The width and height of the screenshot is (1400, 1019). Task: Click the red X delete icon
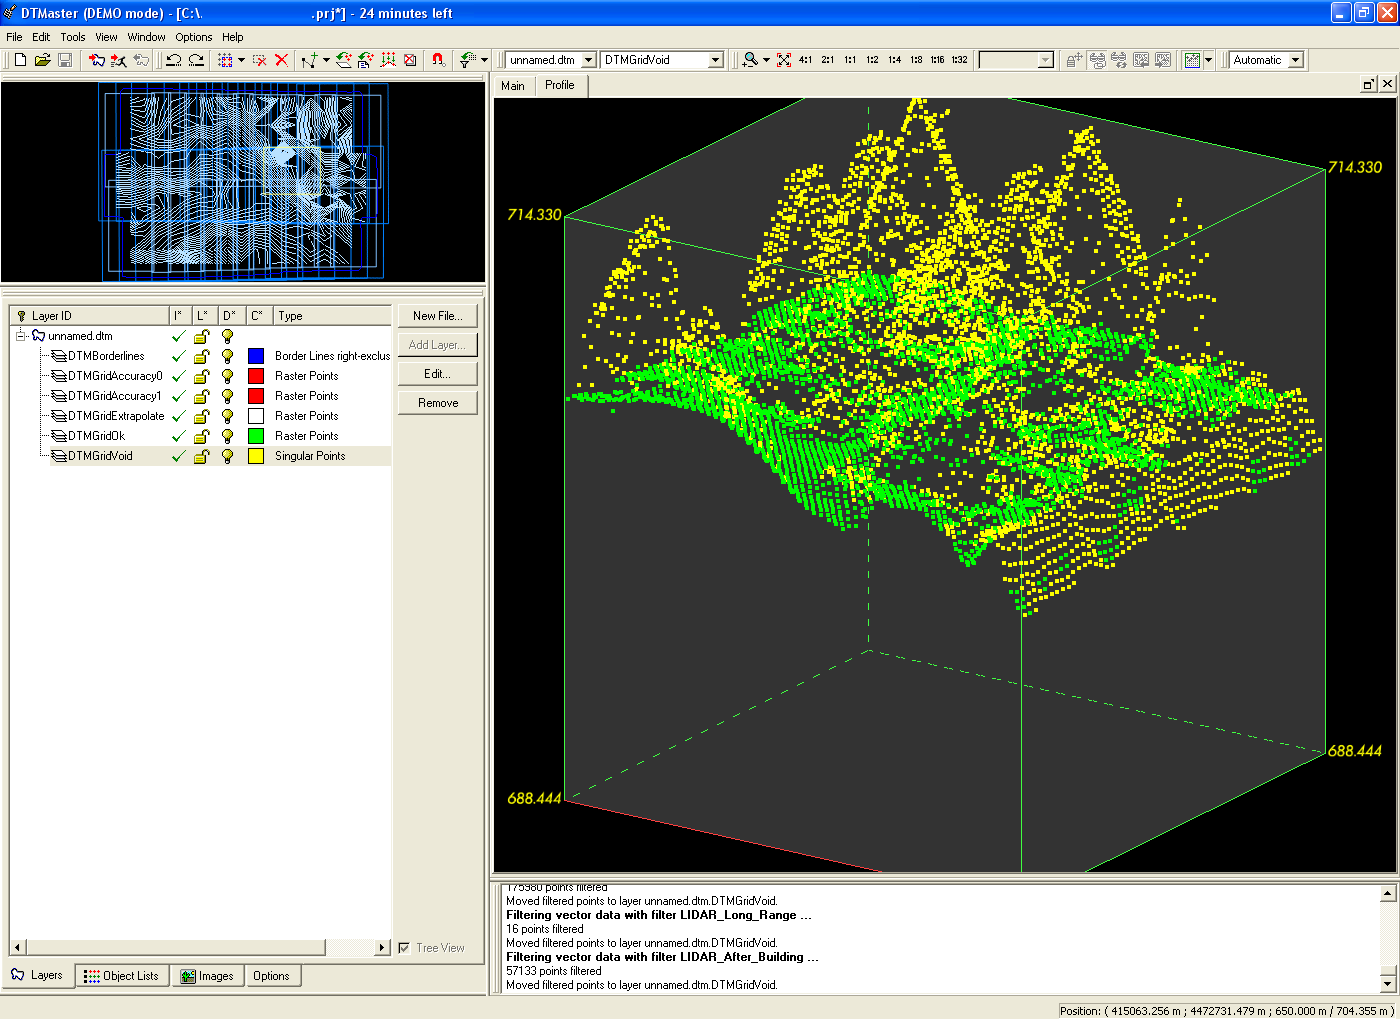(x=282, y=60)
